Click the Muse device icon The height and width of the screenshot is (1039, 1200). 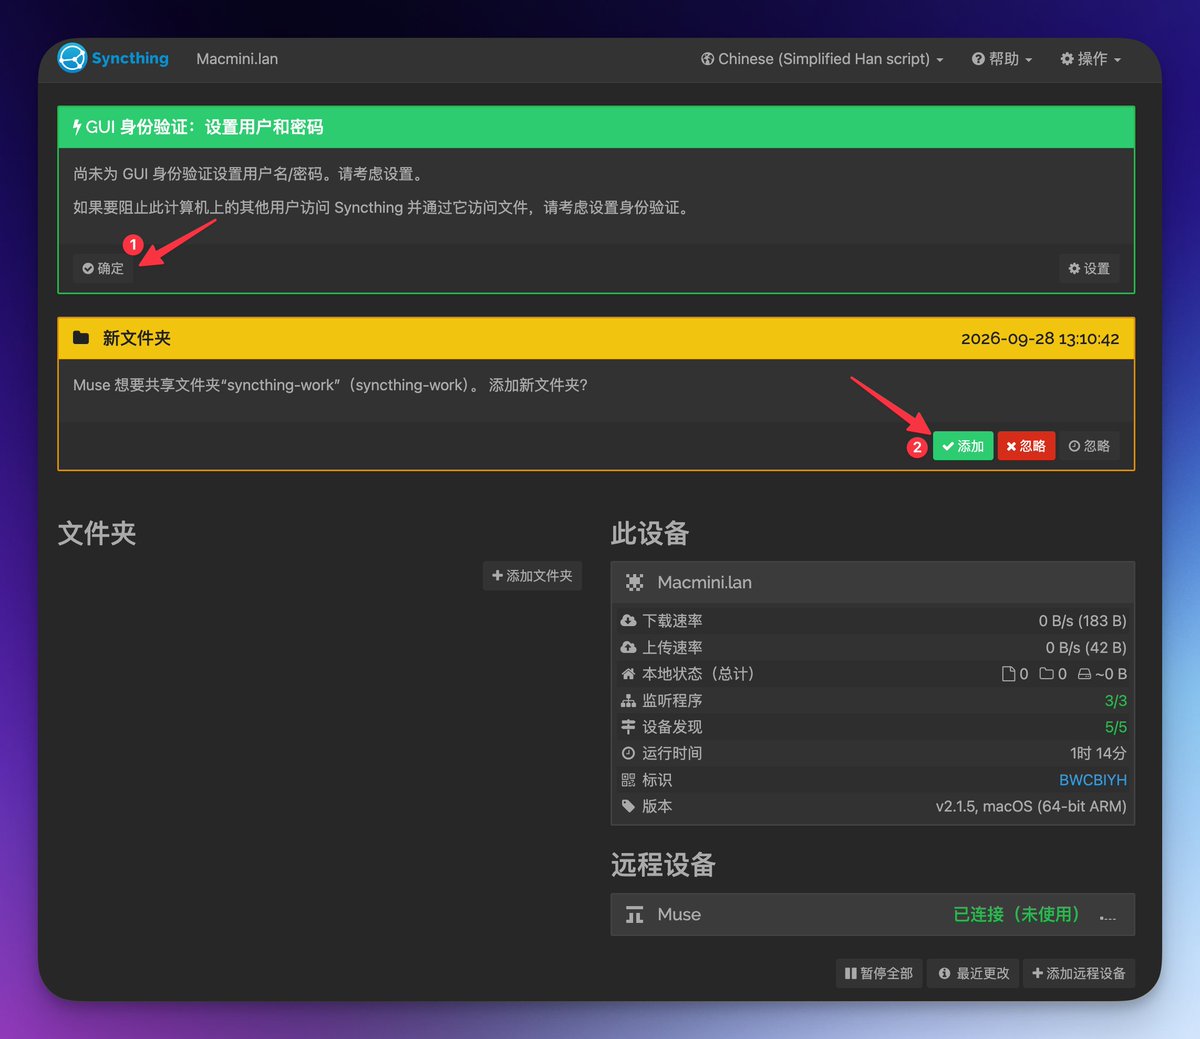click(634, 915)
